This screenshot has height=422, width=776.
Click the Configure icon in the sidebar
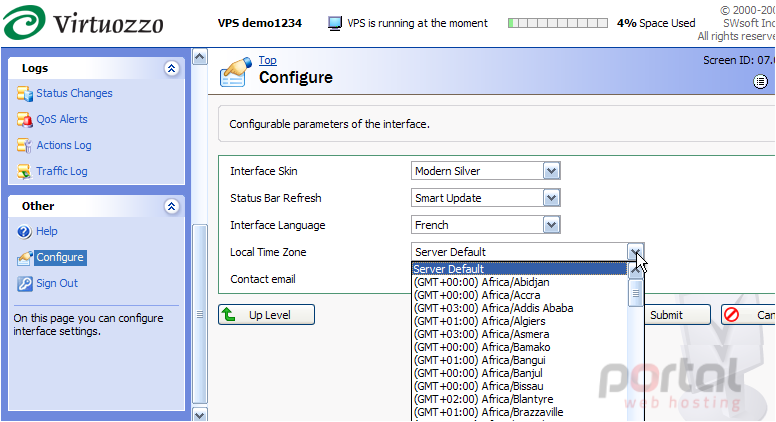tap(25, 258)
